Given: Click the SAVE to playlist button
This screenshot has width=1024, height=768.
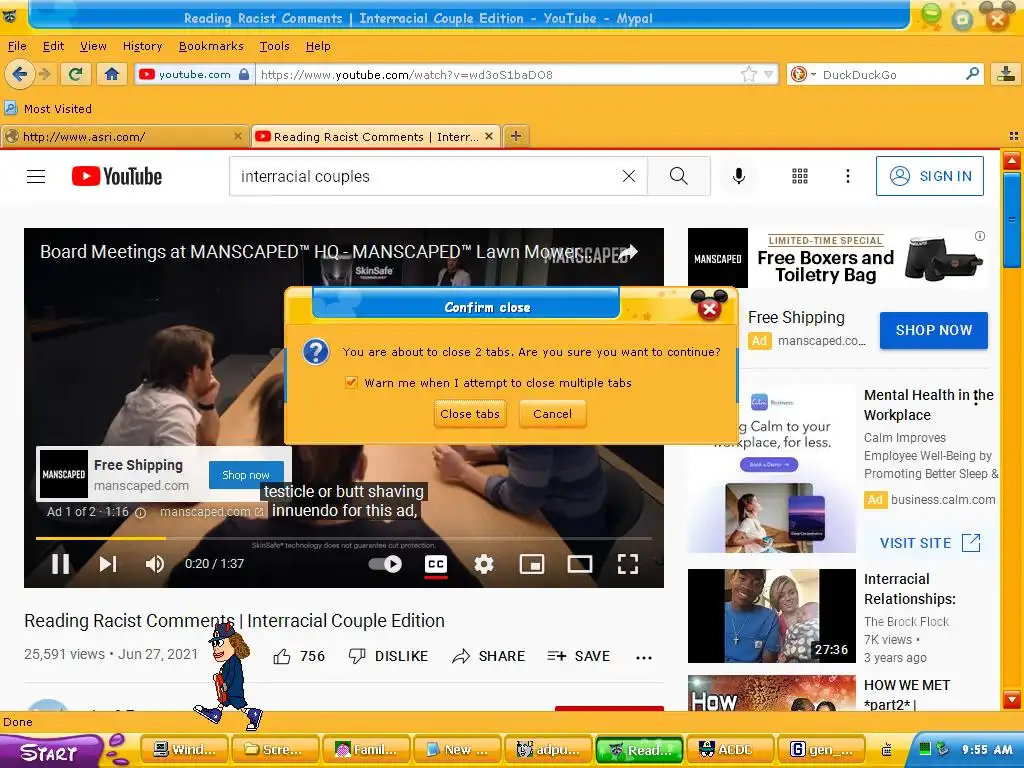Looking at the screenshot, I should click(579, 656).
